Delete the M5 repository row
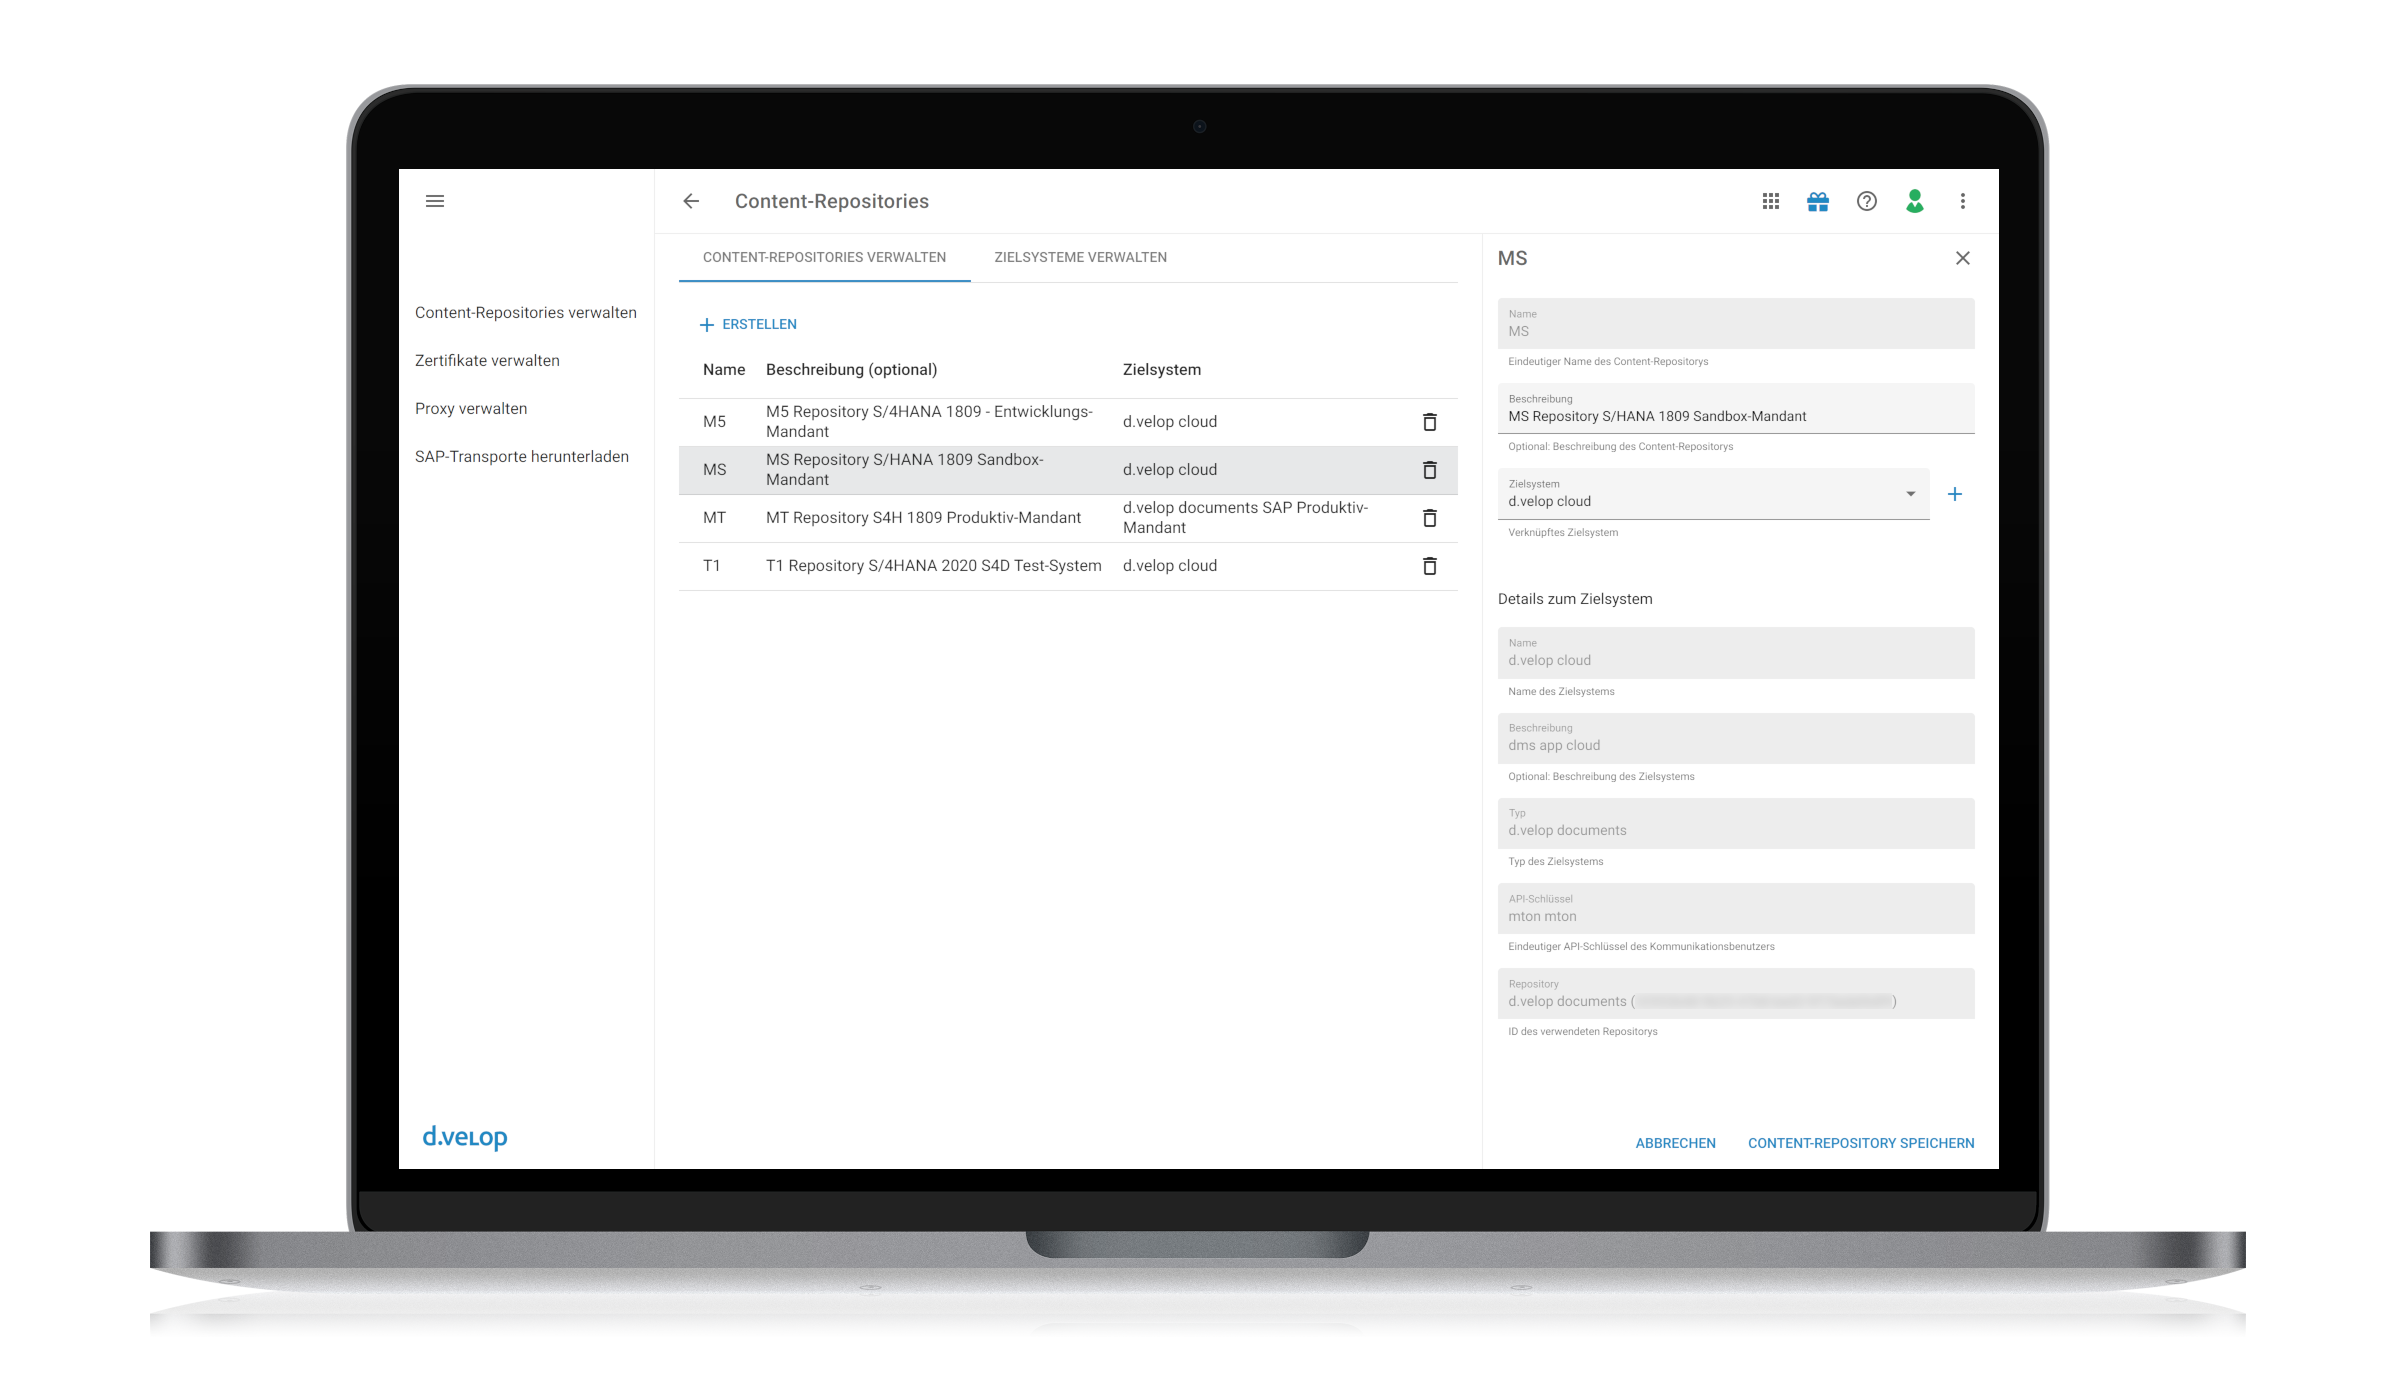Viewport: 2395px width, 1377px height. pyautogui.click(x=1429, y=422)
